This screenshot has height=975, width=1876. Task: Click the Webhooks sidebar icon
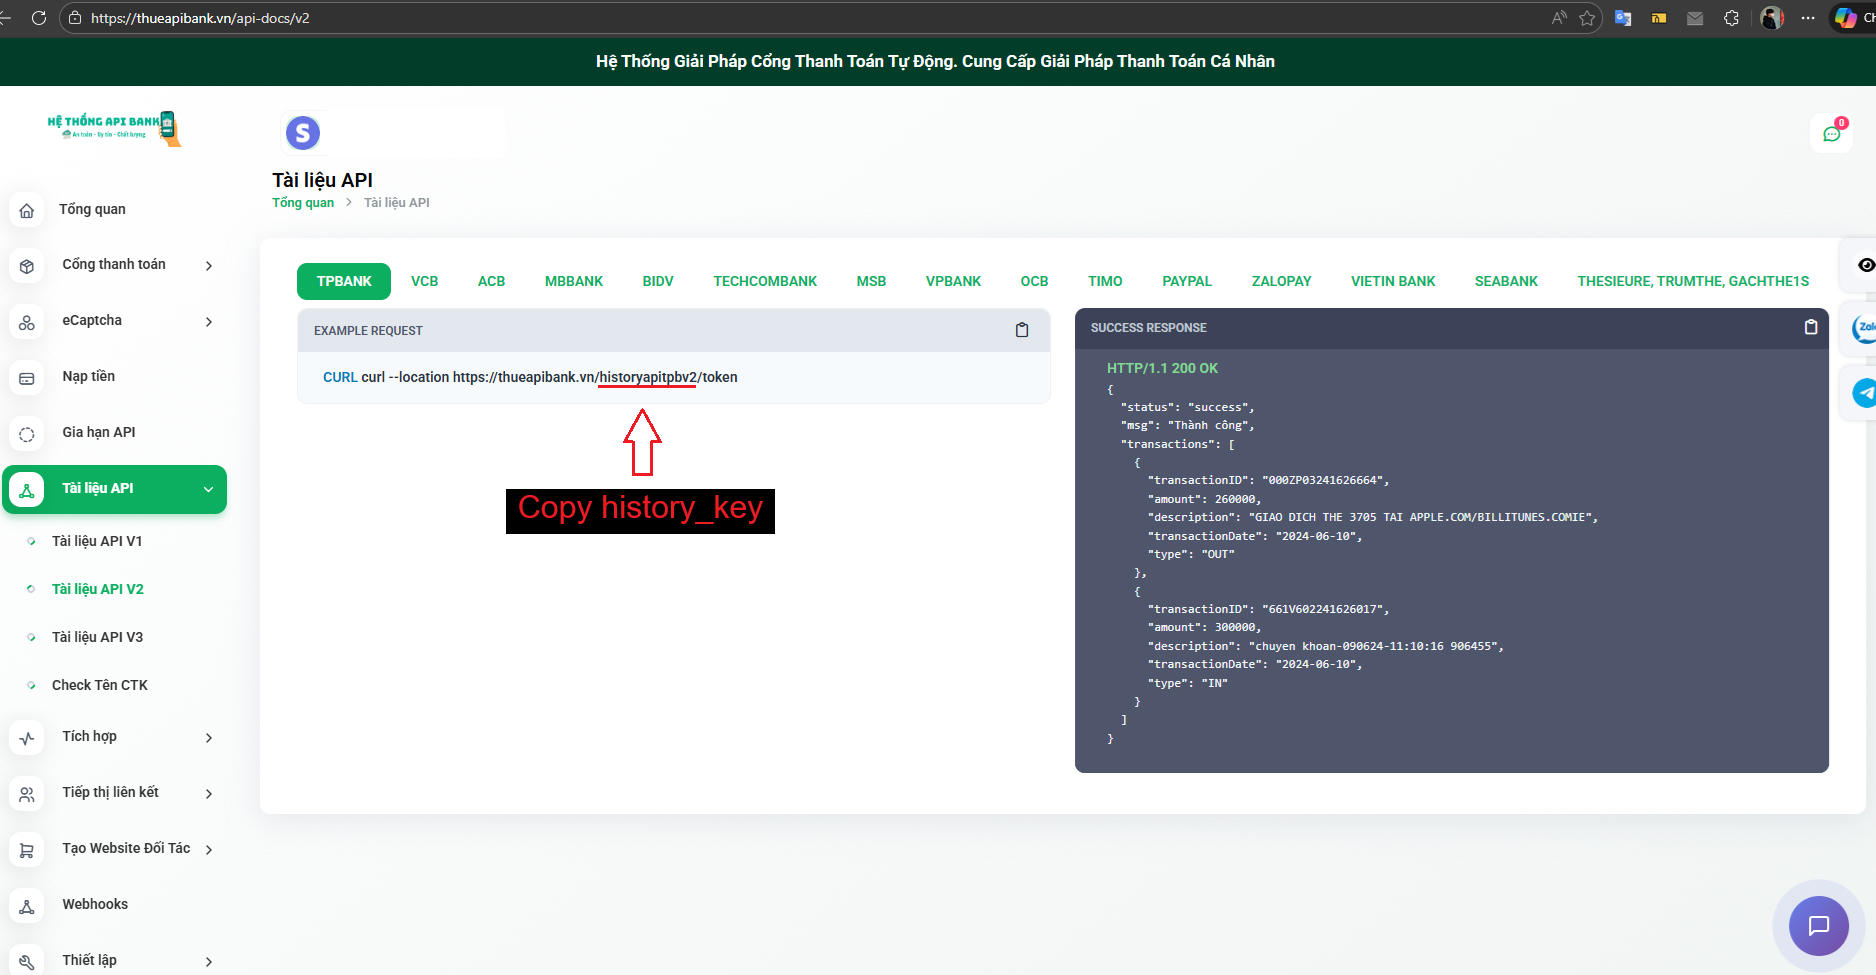27,905
